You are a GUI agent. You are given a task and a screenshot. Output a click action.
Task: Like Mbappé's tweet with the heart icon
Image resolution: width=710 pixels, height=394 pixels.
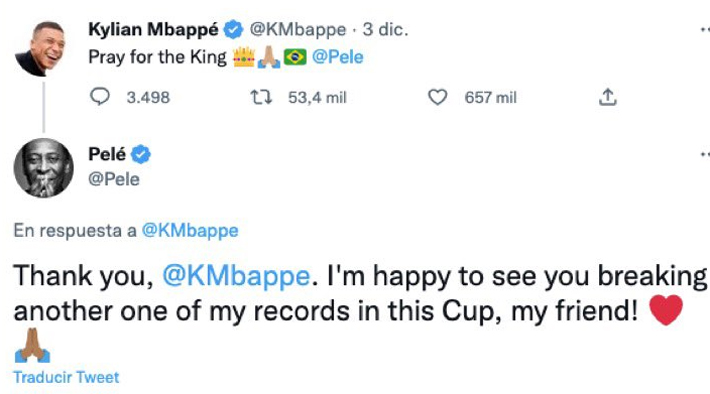(x=437, y=97)
